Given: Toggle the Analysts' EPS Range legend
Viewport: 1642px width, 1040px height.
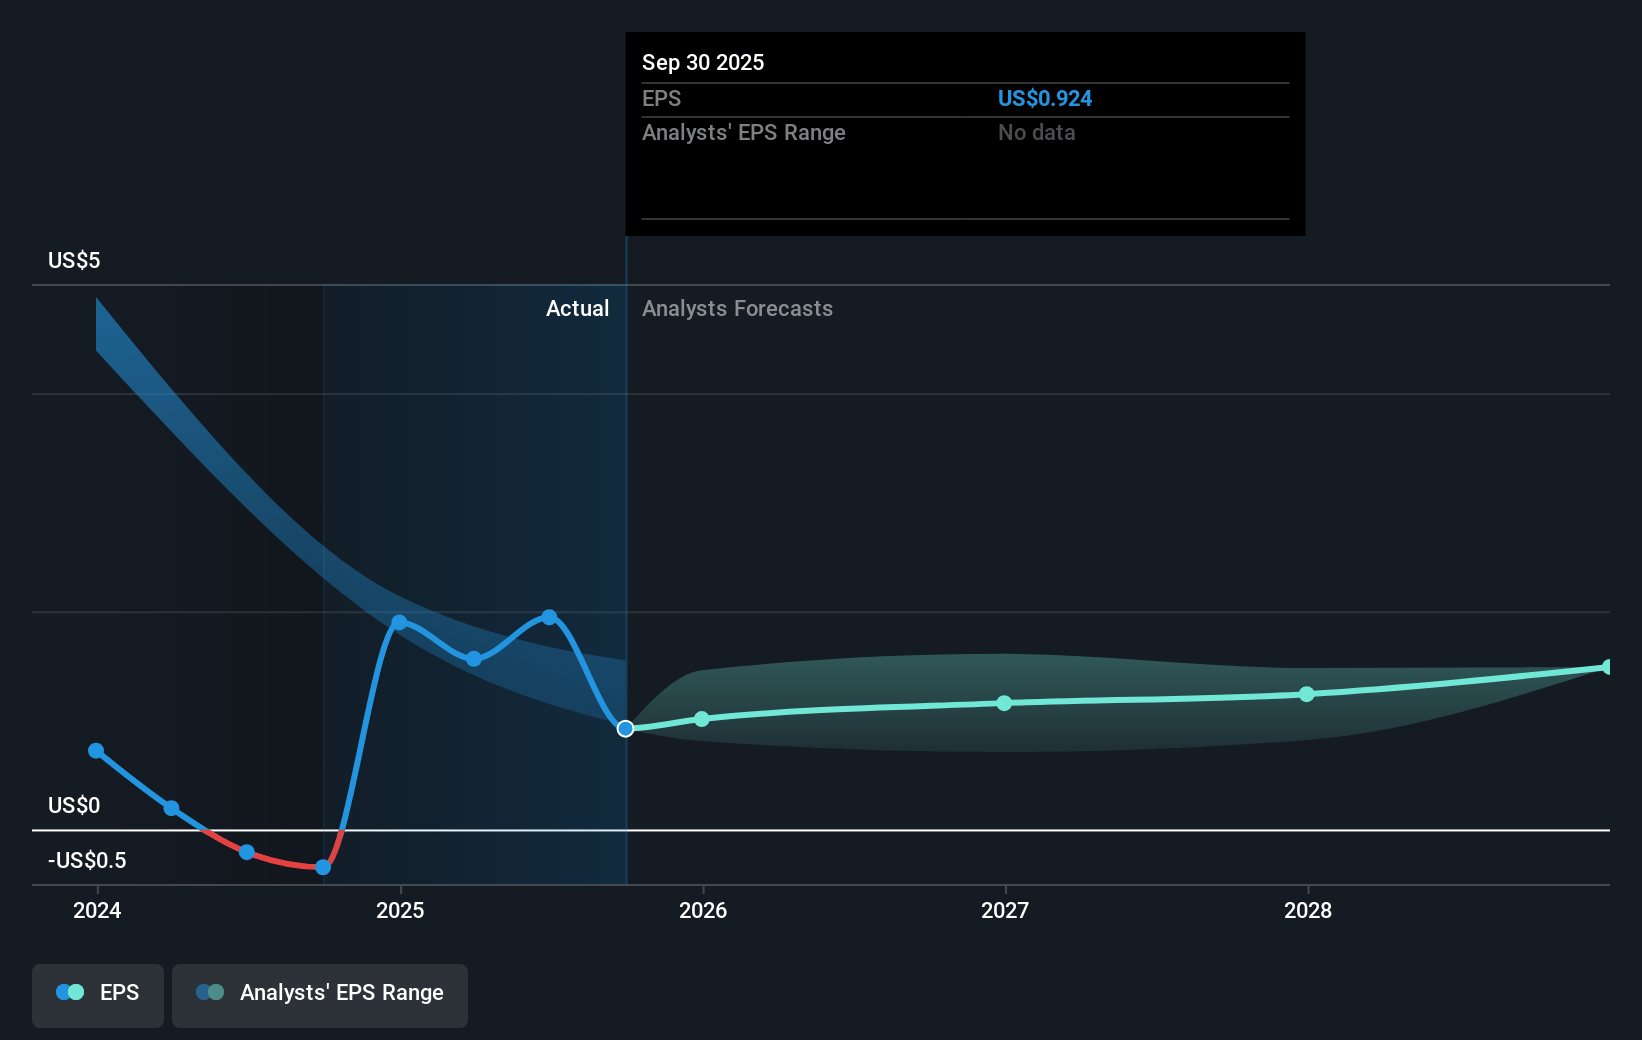Looking at the screenshot, I should 320,994.
